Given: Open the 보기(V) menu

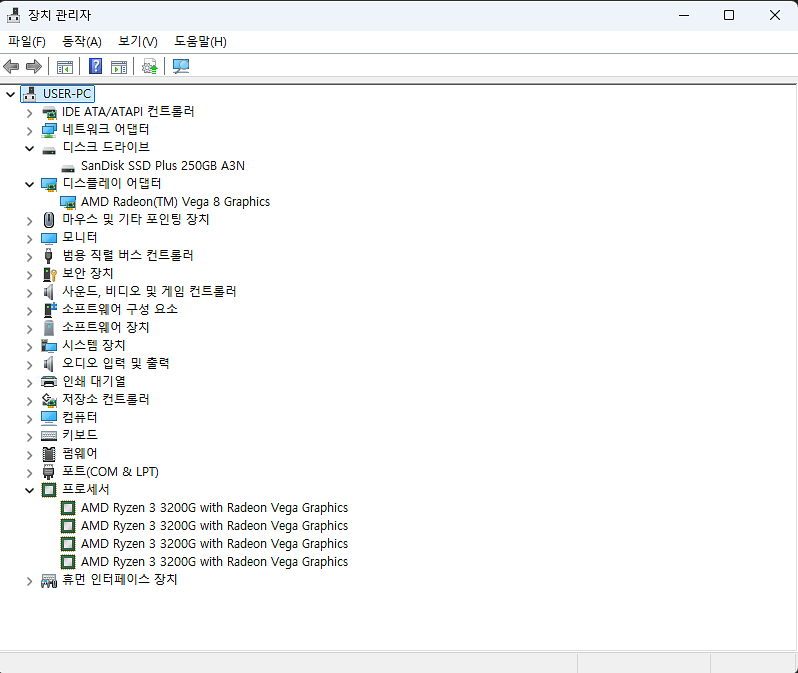Looking at the screenshot, I should pos(138,41).
